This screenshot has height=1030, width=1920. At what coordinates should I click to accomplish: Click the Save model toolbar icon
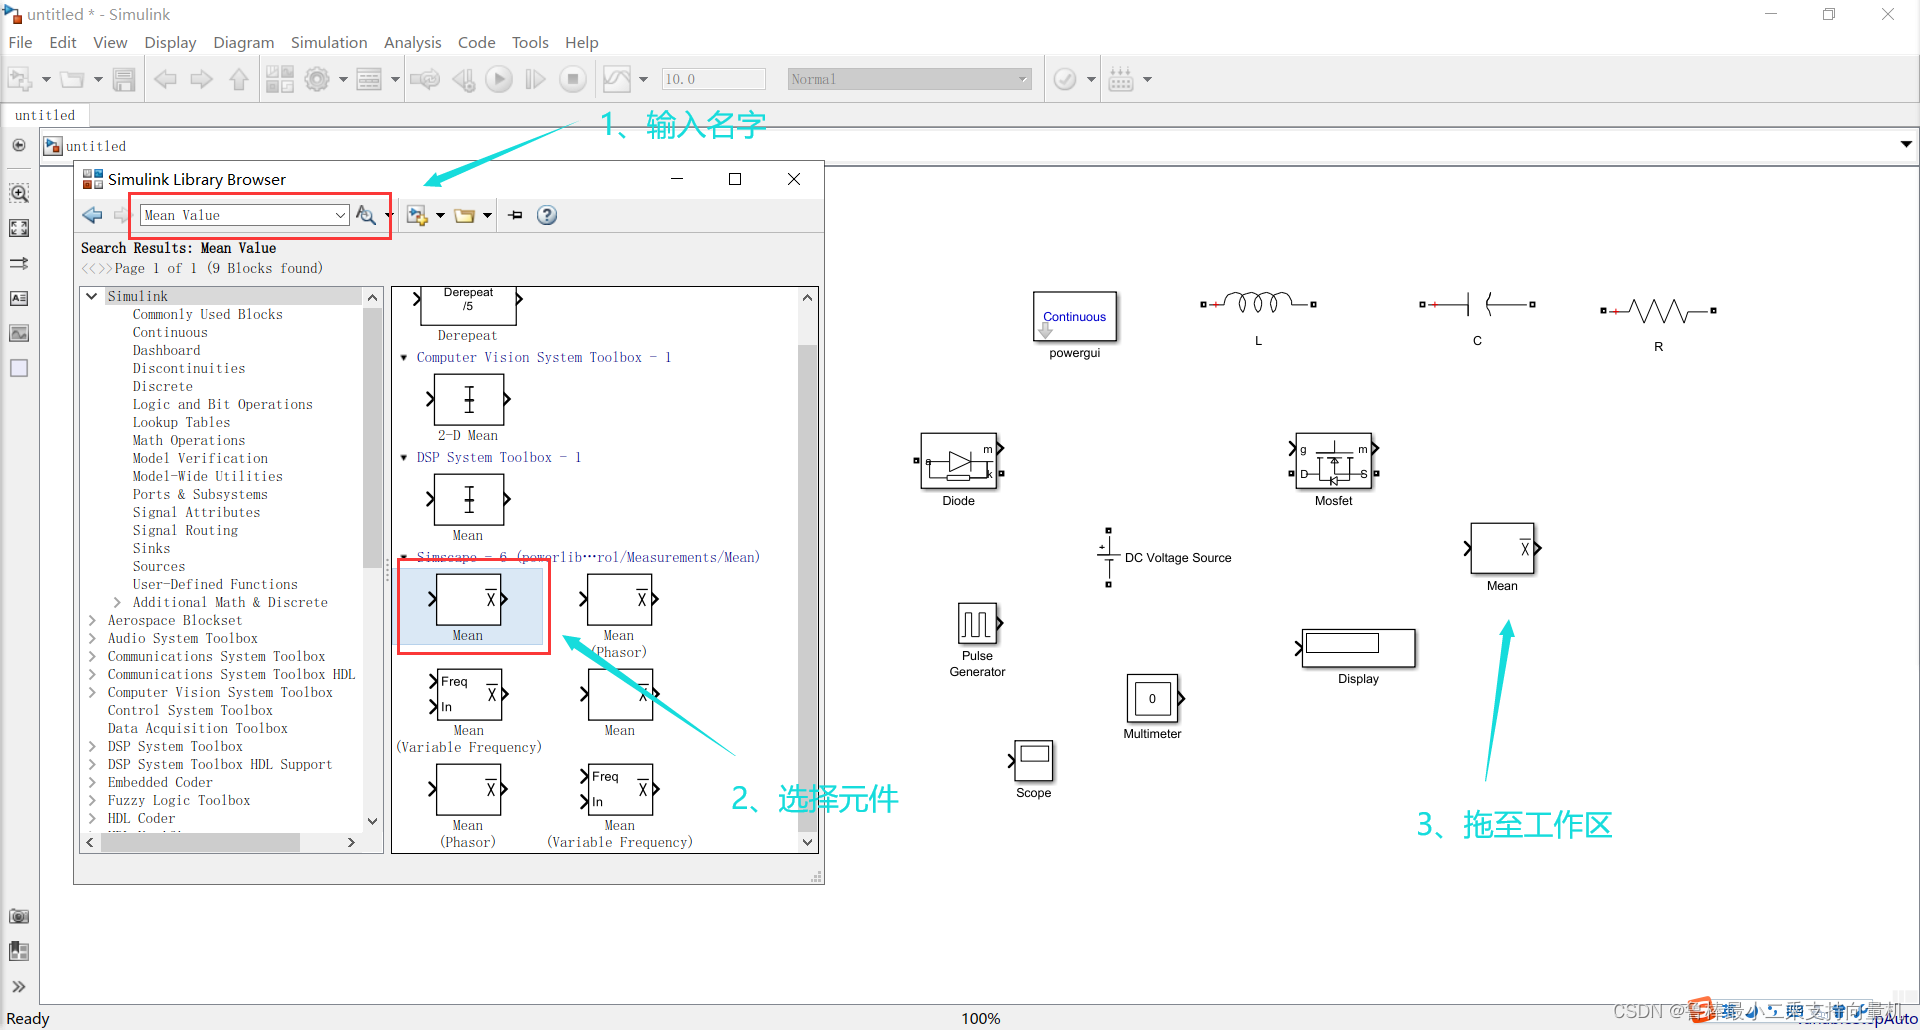pos(124,79)
